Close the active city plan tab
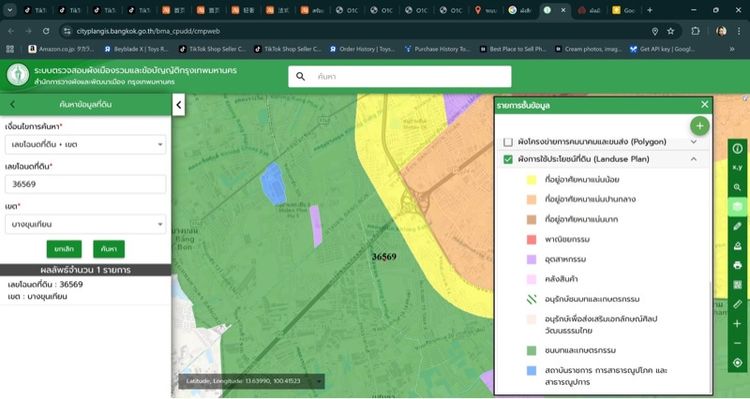Viewport: 750px width, 399px height. click(563, 10)
